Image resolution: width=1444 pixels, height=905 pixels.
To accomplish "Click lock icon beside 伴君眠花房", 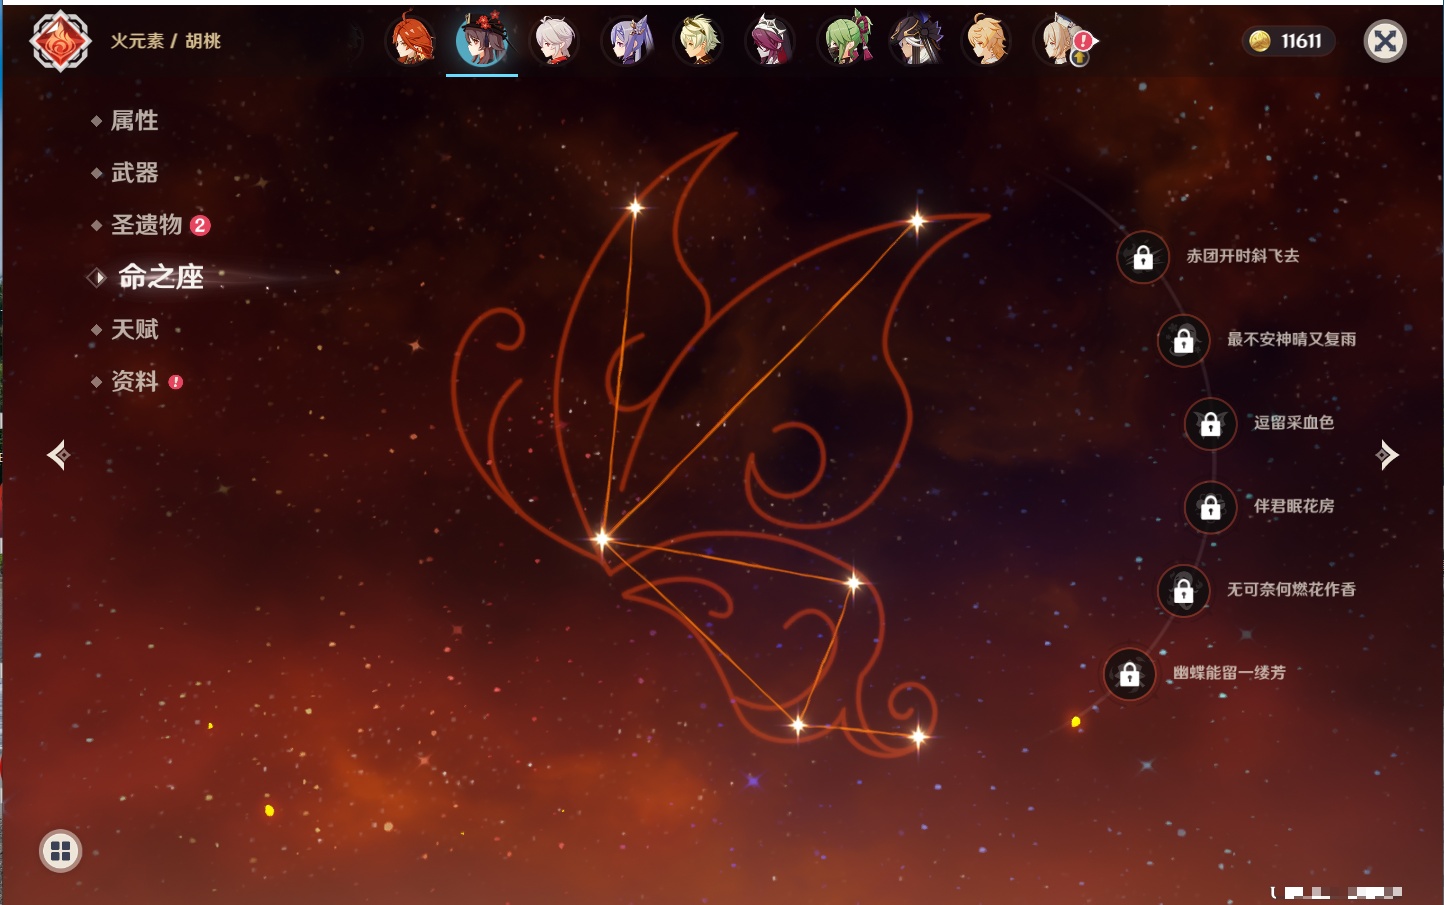I will [x=1210, y=508].
